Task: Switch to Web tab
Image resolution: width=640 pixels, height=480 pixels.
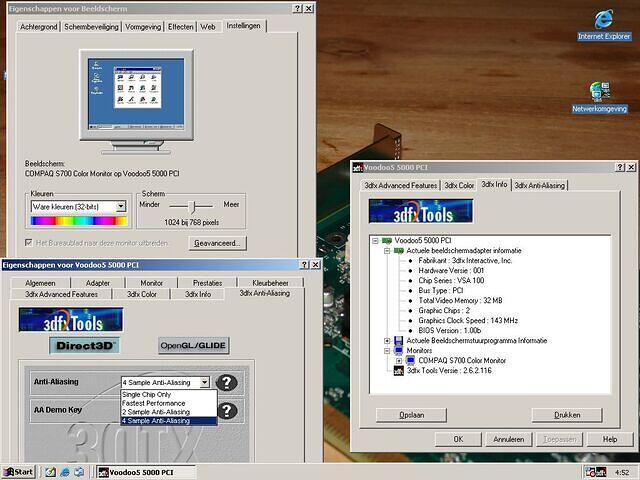Action: 208,27
